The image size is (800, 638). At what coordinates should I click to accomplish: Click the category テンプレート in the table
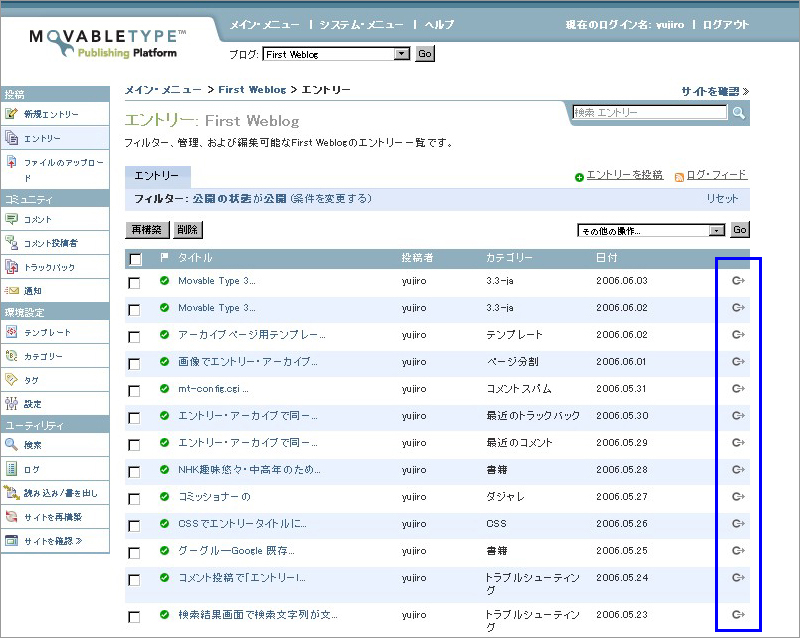tap(514, 335)
